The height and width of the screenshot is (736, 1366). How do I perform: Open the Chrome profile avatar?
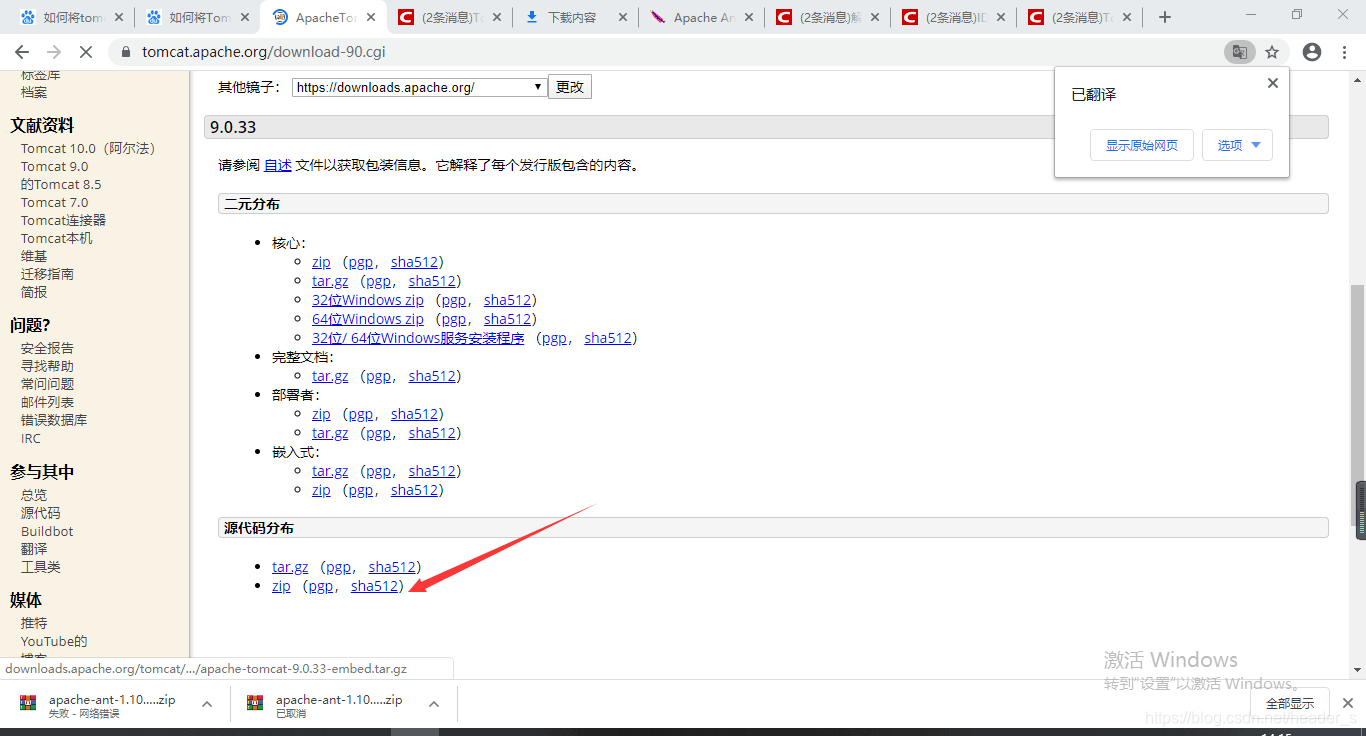click(x=1312, y=52)
